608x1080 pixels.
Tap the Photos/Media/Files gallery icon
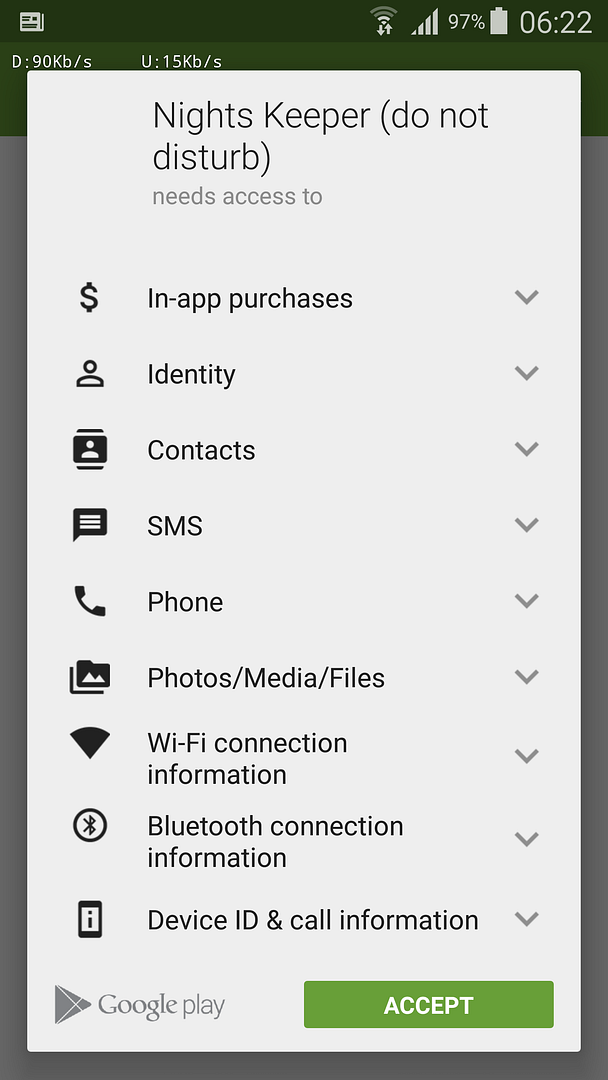[89, 678]
